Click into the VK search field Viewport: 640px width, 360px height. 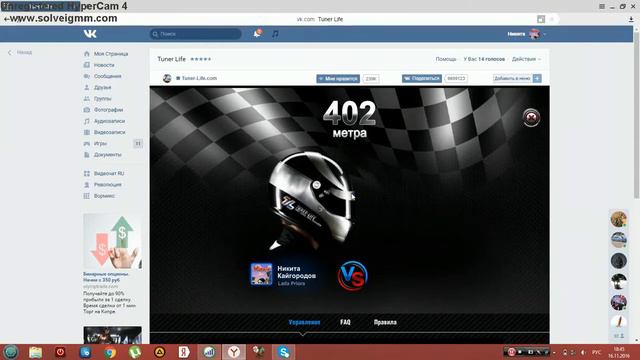[x=196, y=34]
